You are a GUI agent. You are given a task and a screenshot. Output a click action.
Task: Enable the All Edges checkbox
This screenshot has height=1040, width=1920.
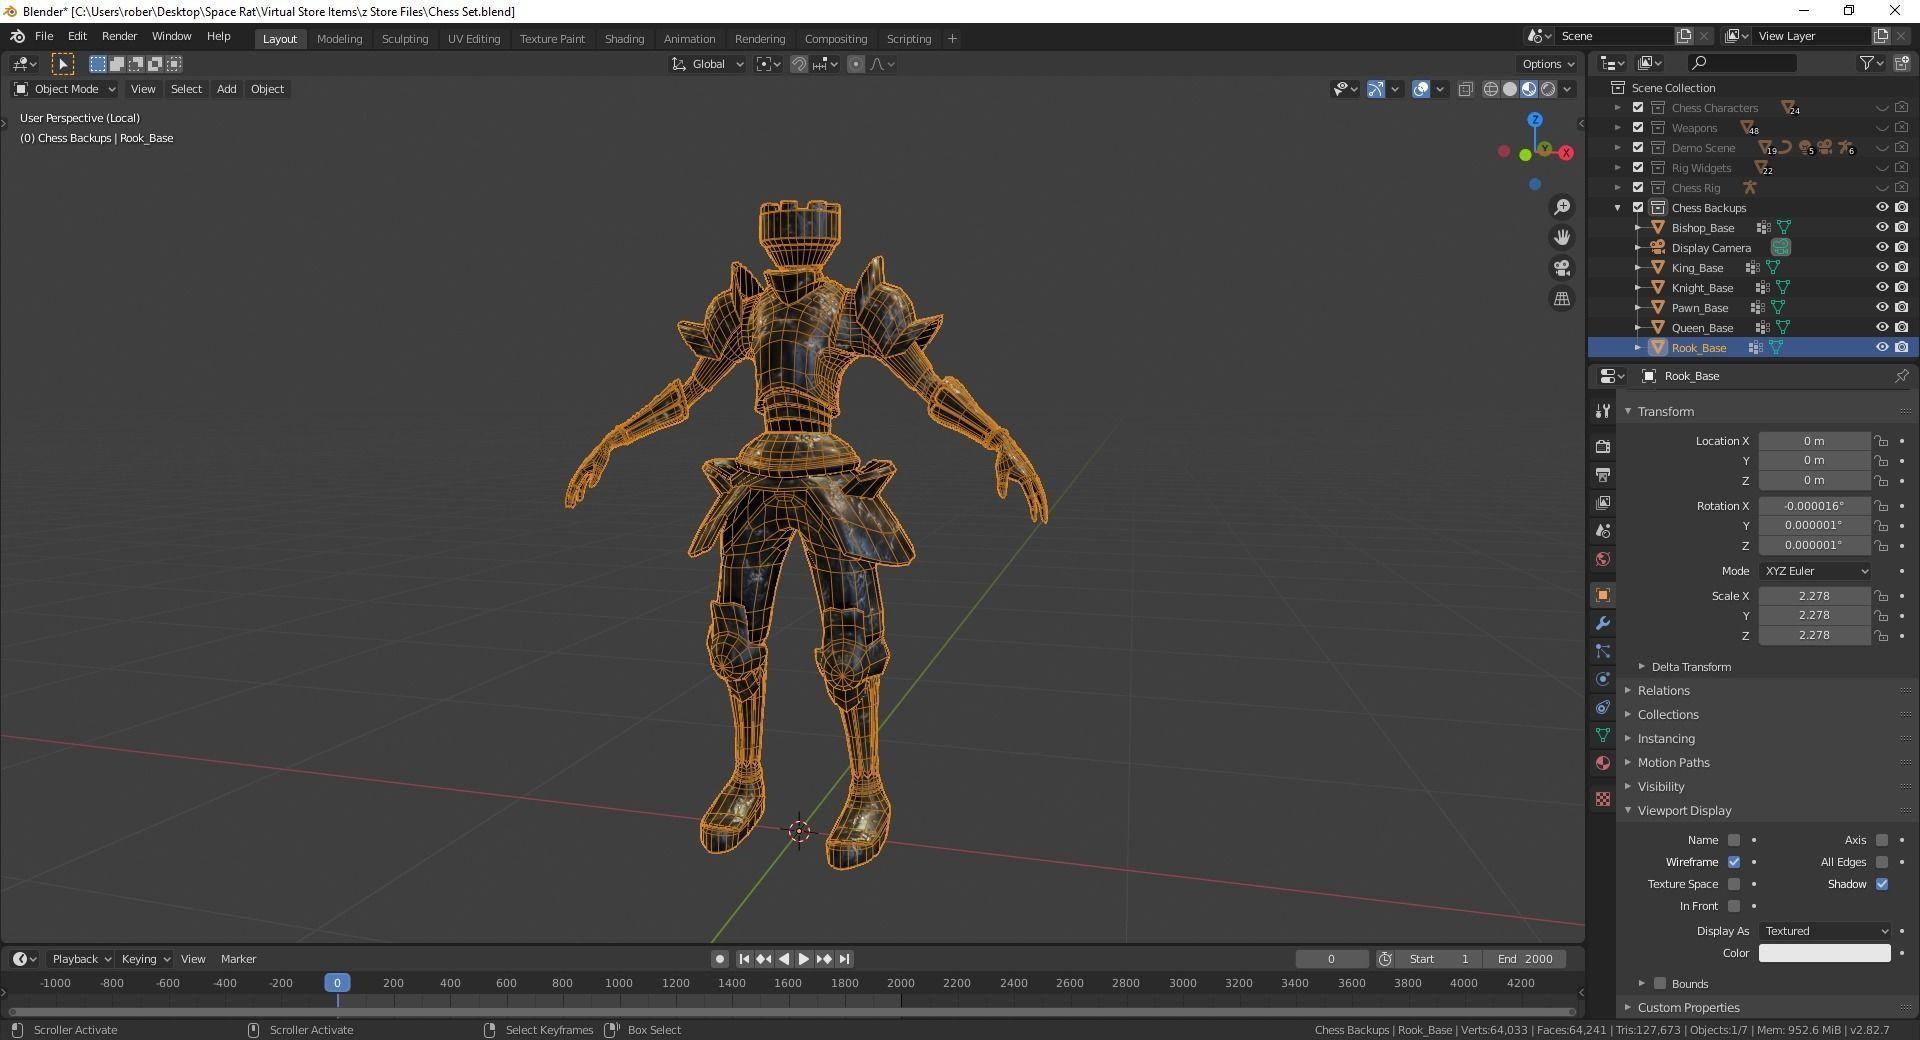coord(1882,862)
